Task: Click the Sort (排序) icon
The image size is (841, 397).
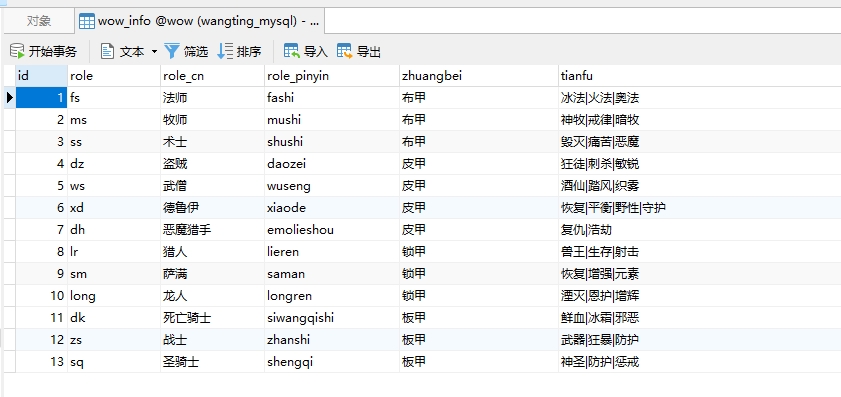Action: coord(225,51)
